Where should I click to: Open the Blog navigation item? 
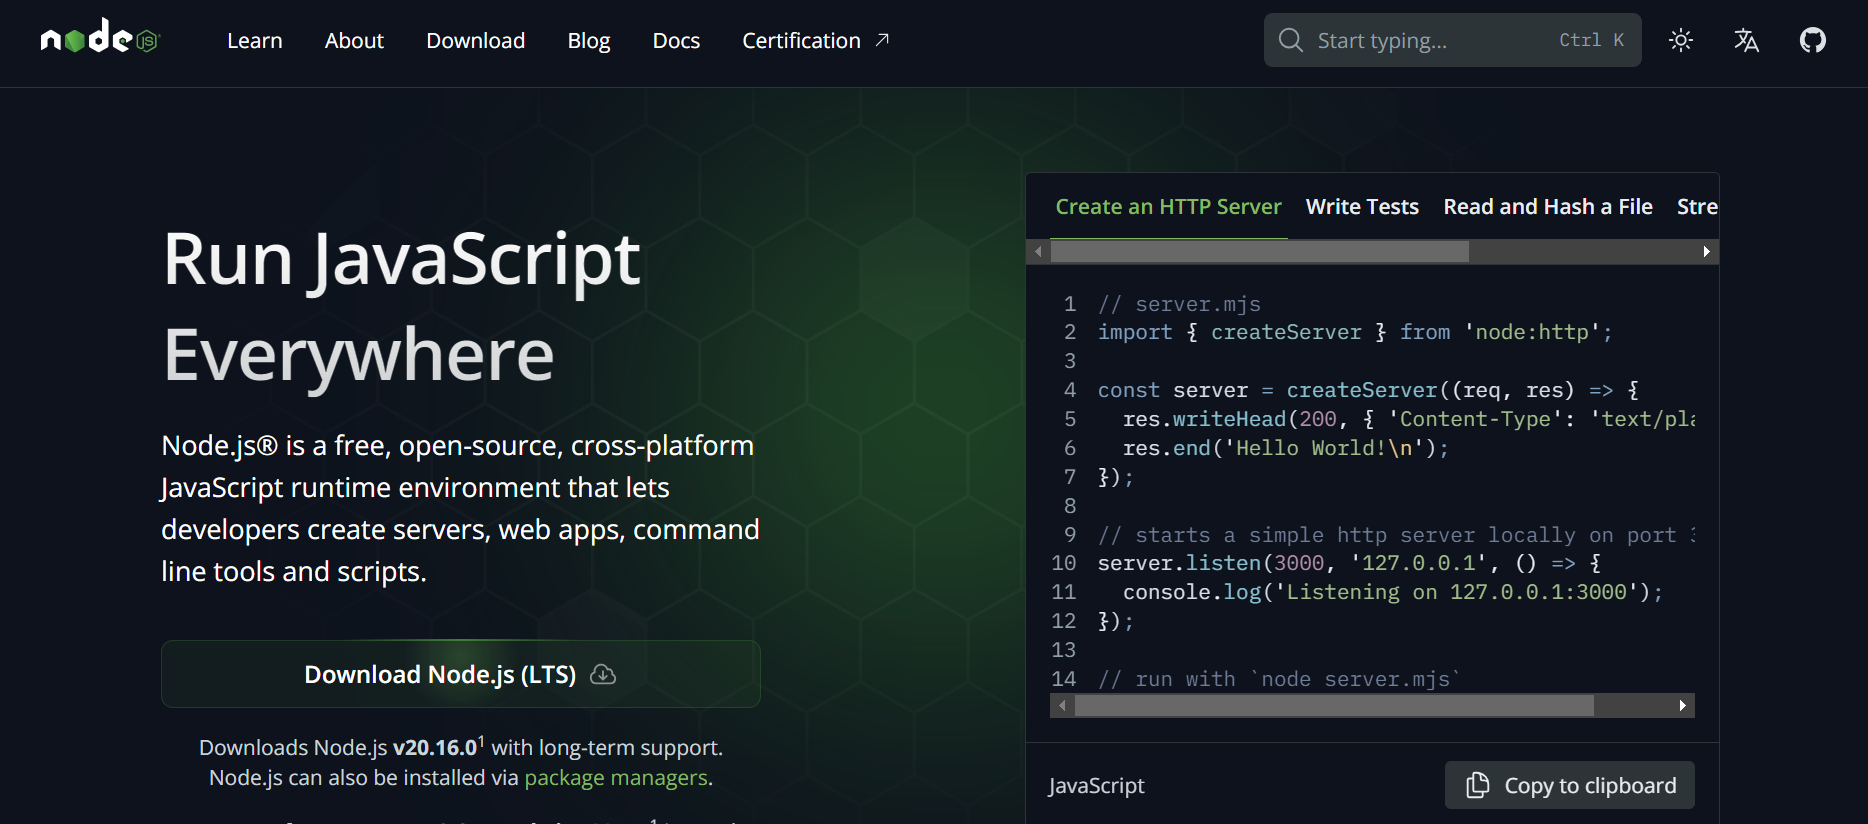pyautogui.click(x=589, y=41)
